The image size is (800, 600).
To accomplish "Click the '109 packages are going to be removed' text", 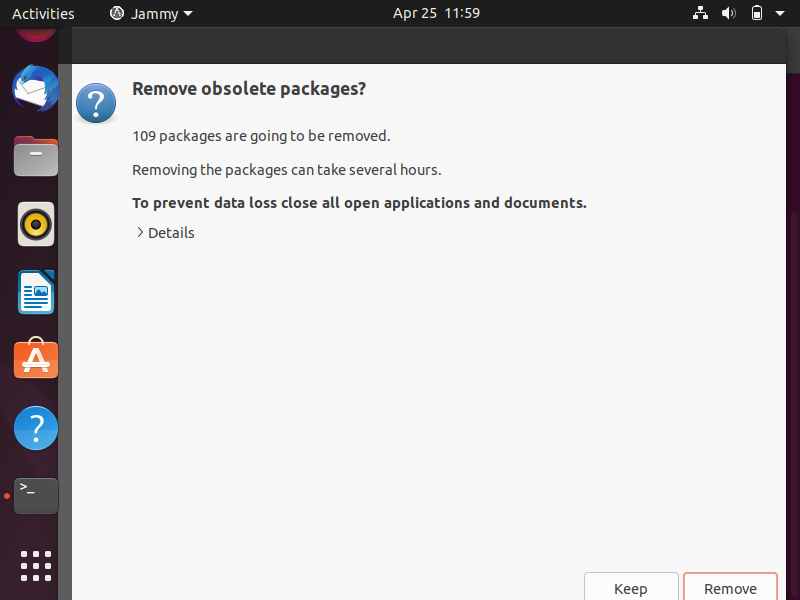I will pyautogui.click(x=261, y=136).
